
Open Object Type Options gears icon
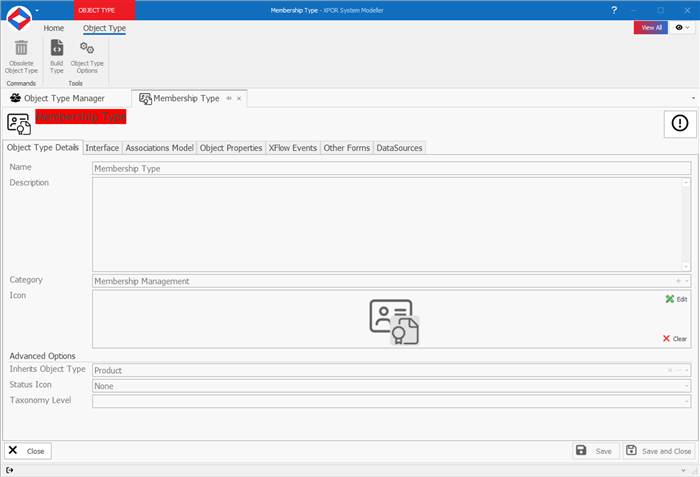point(87,48)
